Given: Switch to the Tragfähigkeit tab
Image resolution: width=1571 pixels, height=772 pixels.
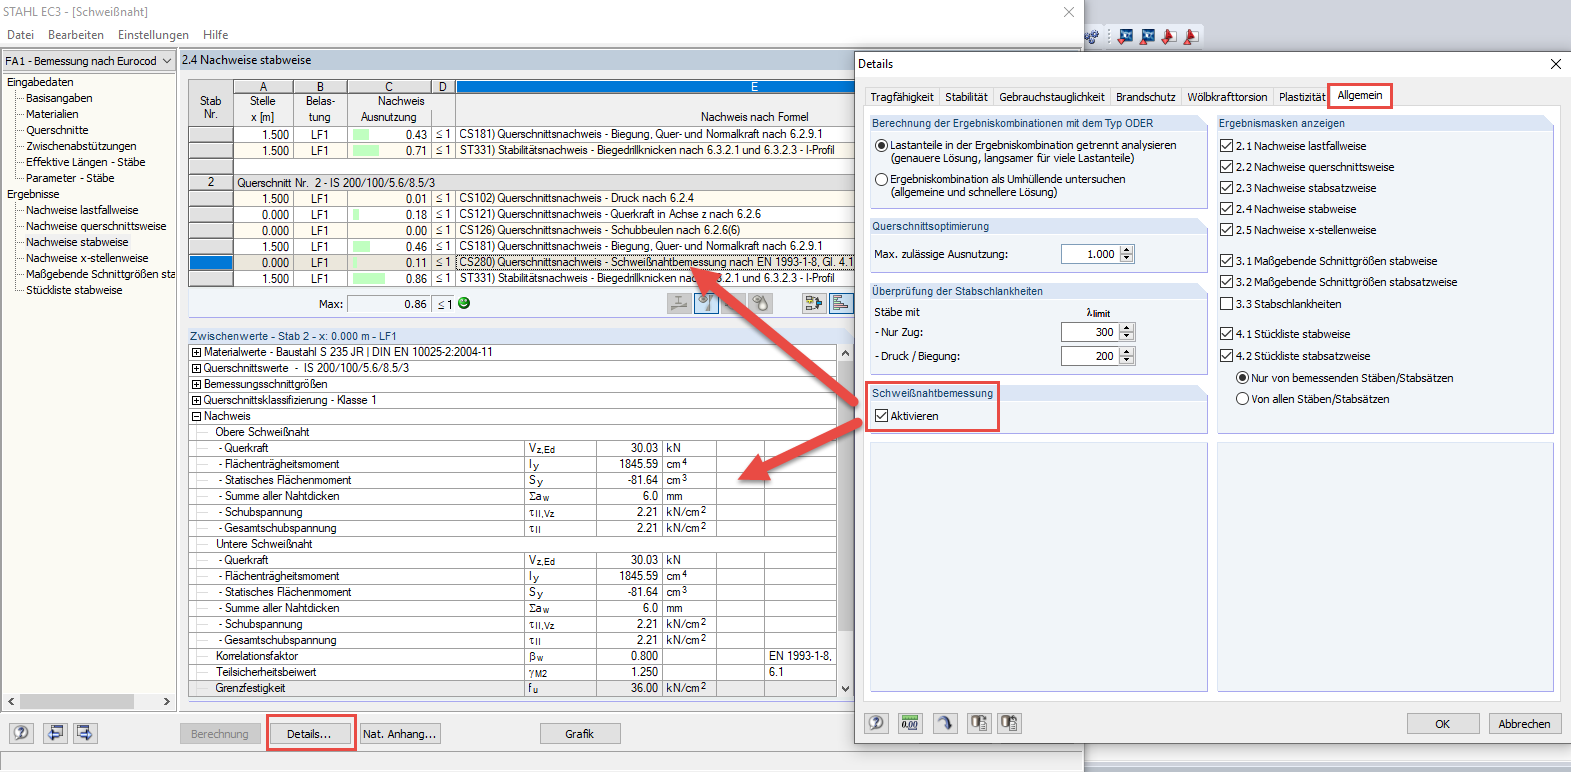Looking at the screenshot, I should pyautogui.click(x=902, y=97).
